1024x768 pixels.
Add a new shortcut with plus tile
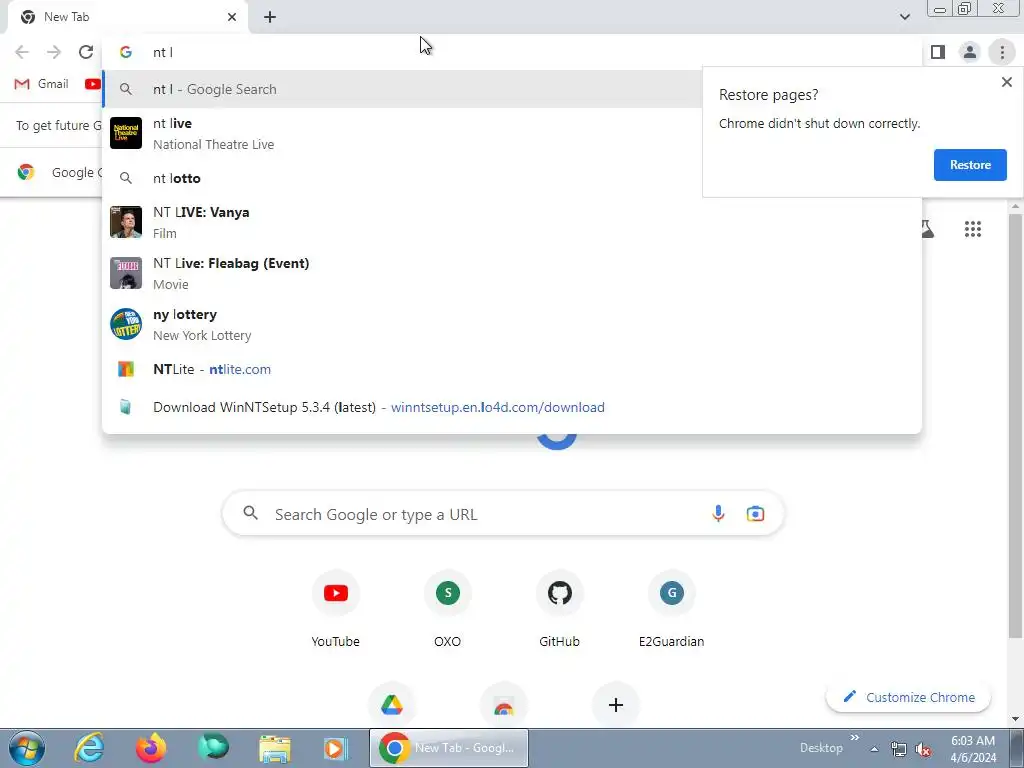pos(615,705)
